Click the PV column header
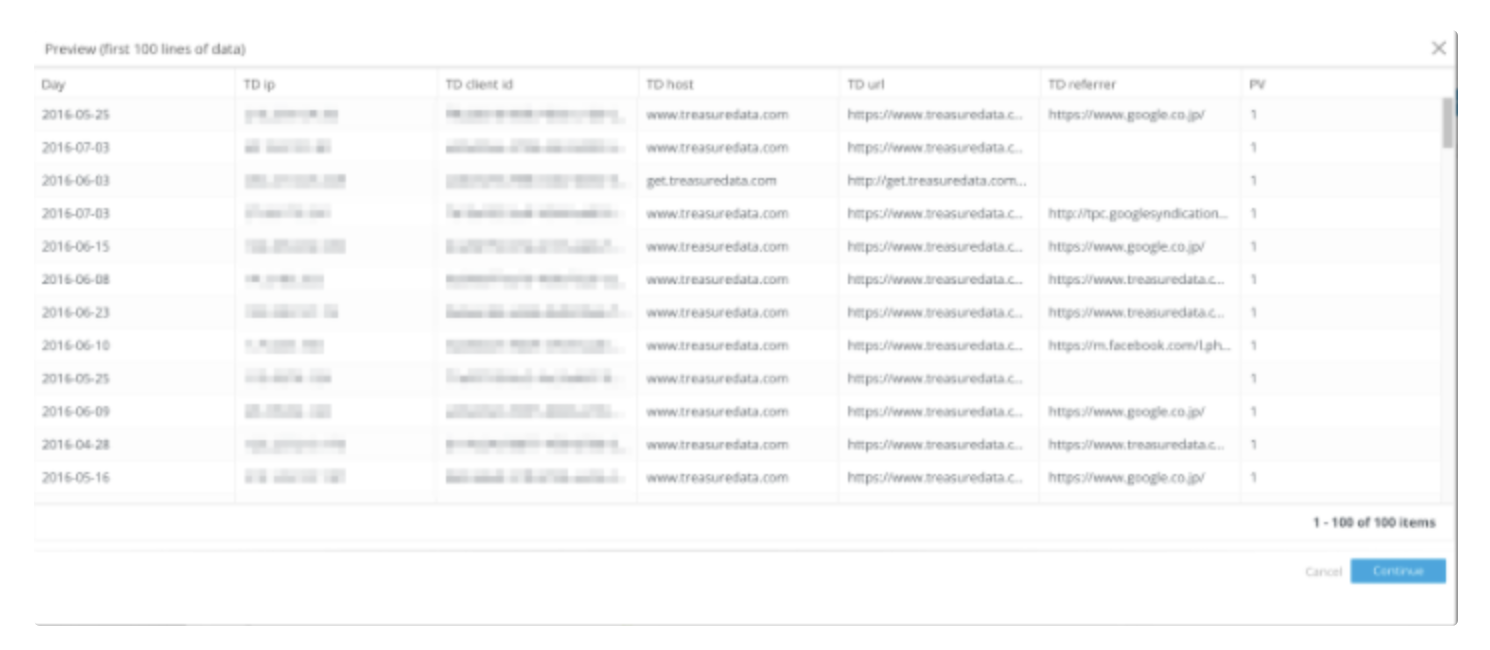The width and height of the screenshot is (1490, 650). 1257,85
